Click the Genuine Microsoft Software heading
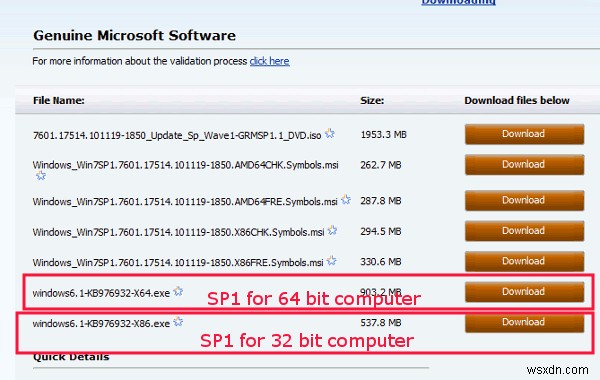 tap(134, 36)
